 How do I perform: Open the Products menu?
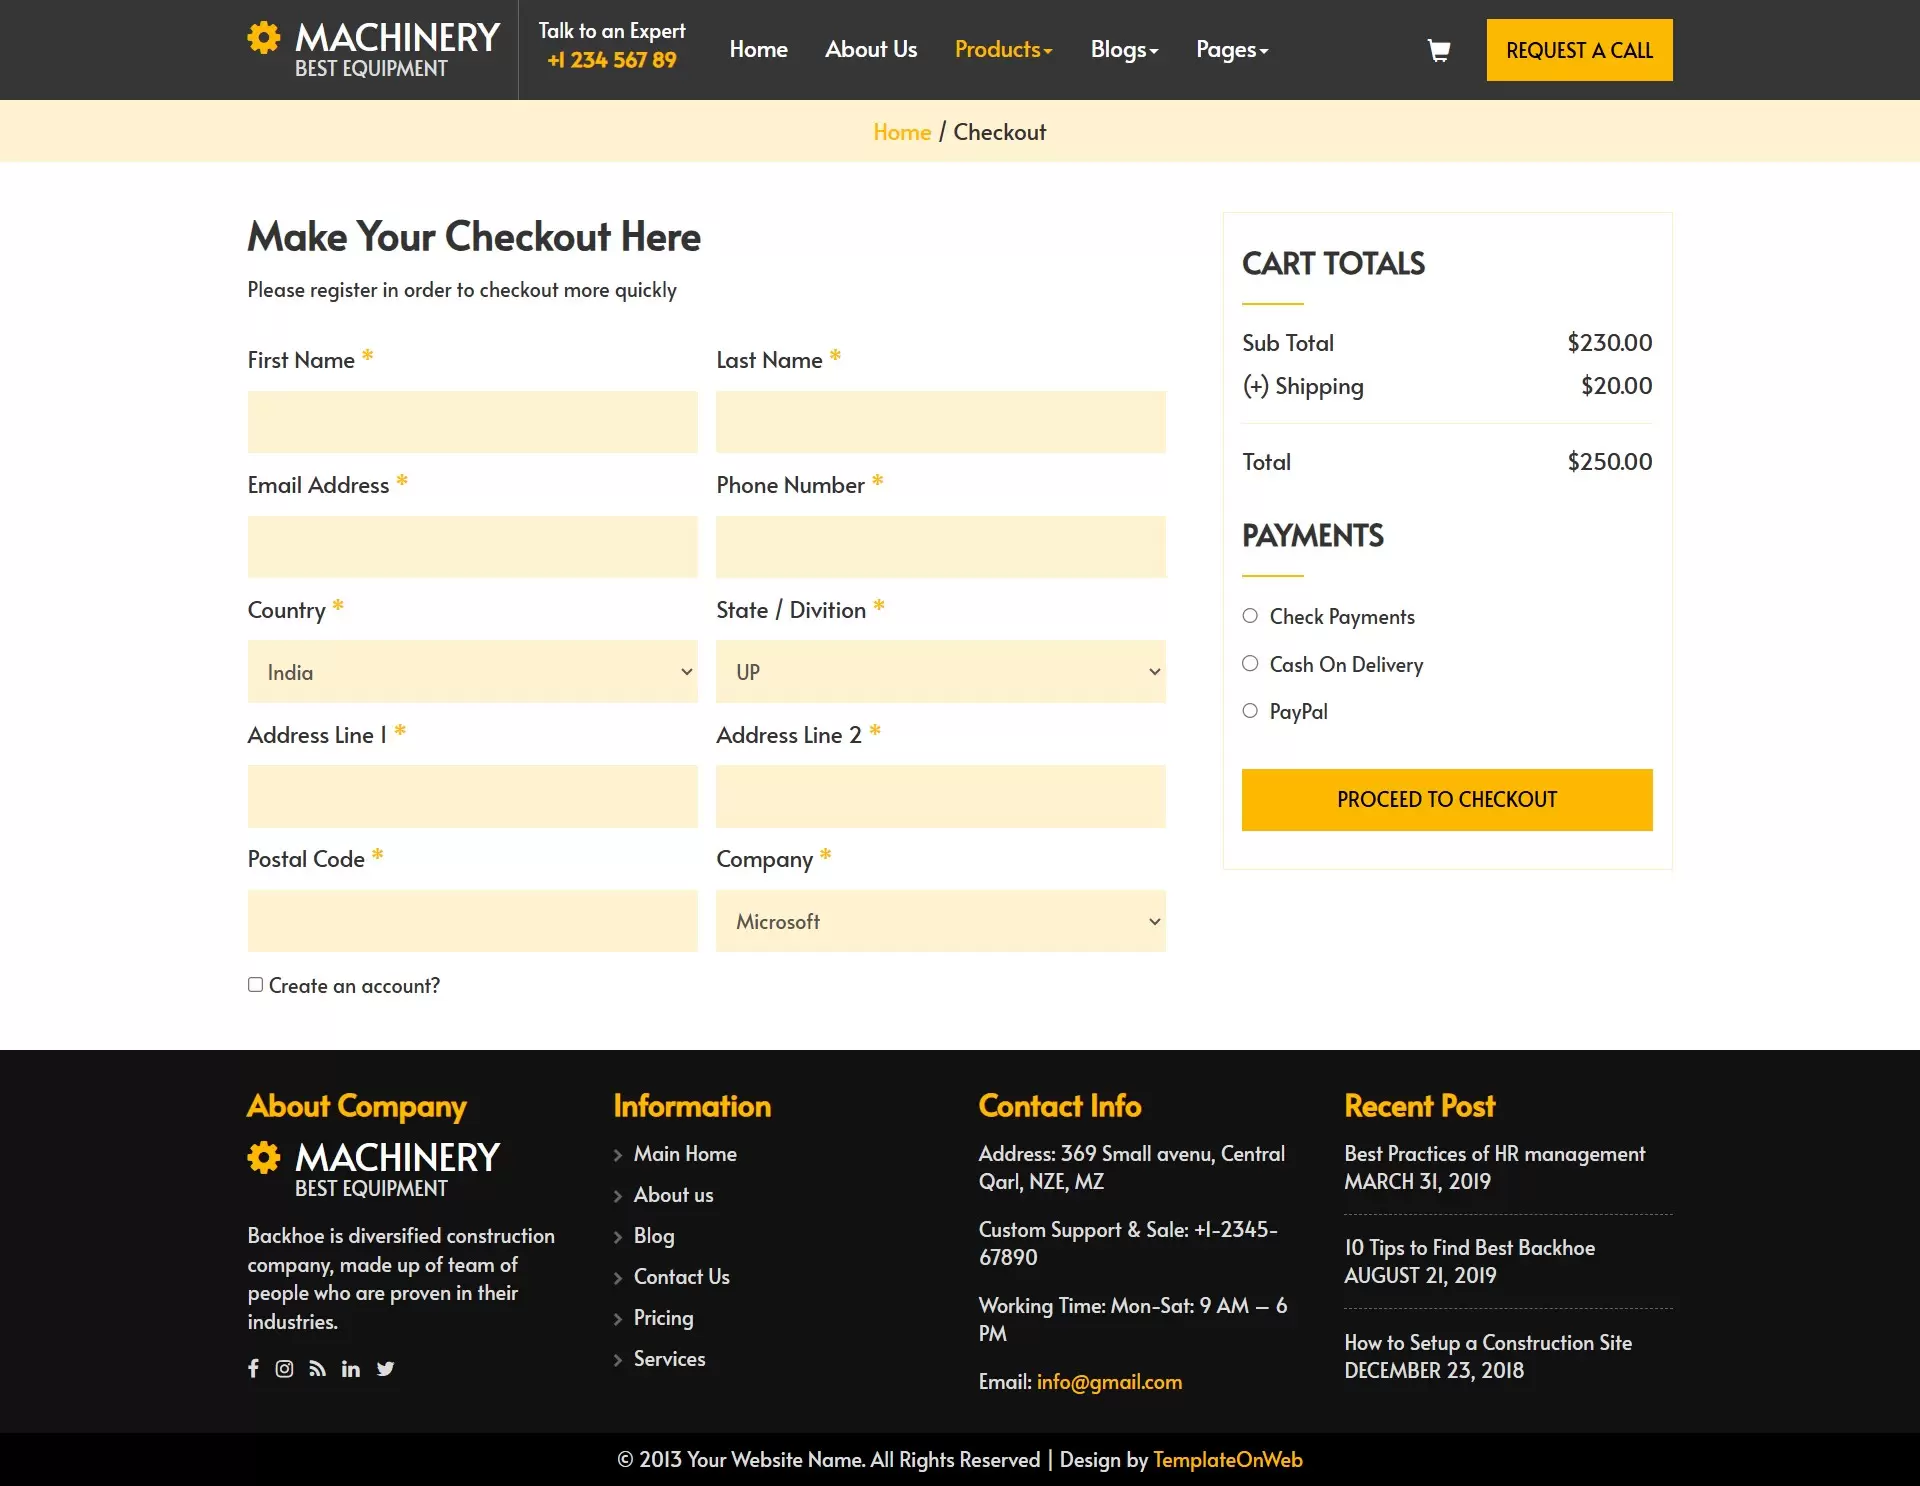1003,50
